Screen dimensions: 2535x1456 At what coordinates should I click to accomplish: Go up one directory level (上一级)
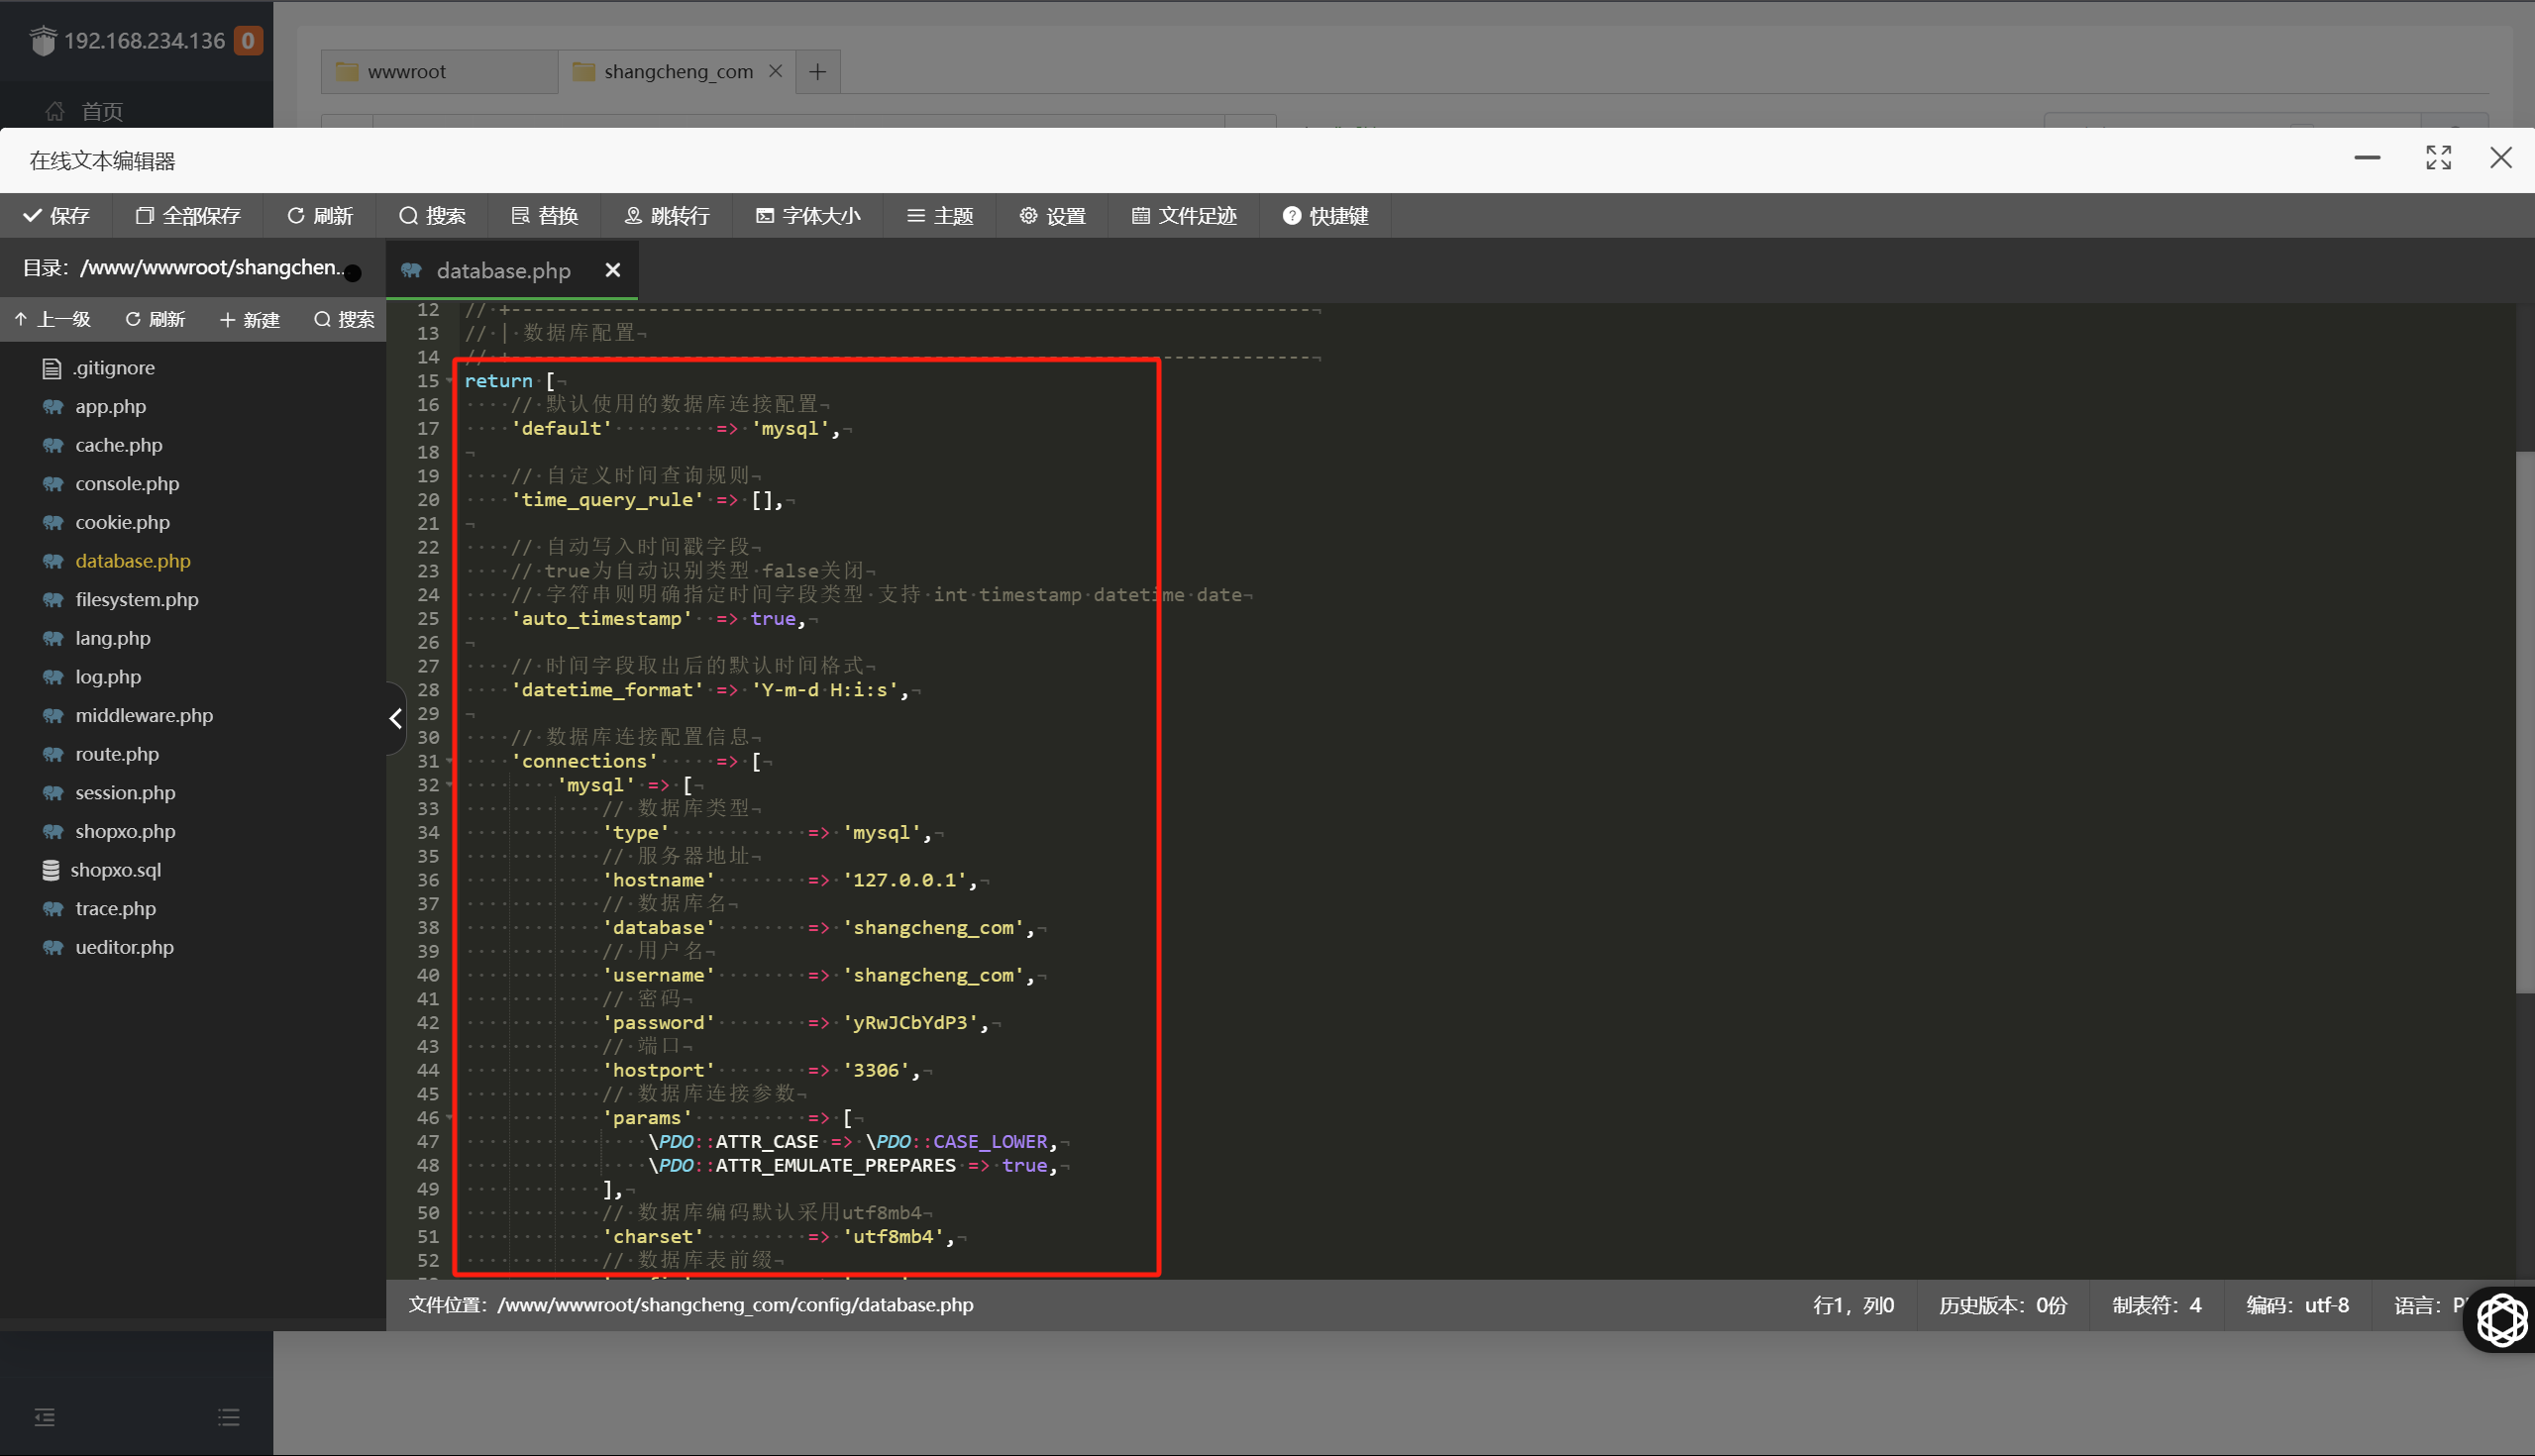click(x=53, y=319)
